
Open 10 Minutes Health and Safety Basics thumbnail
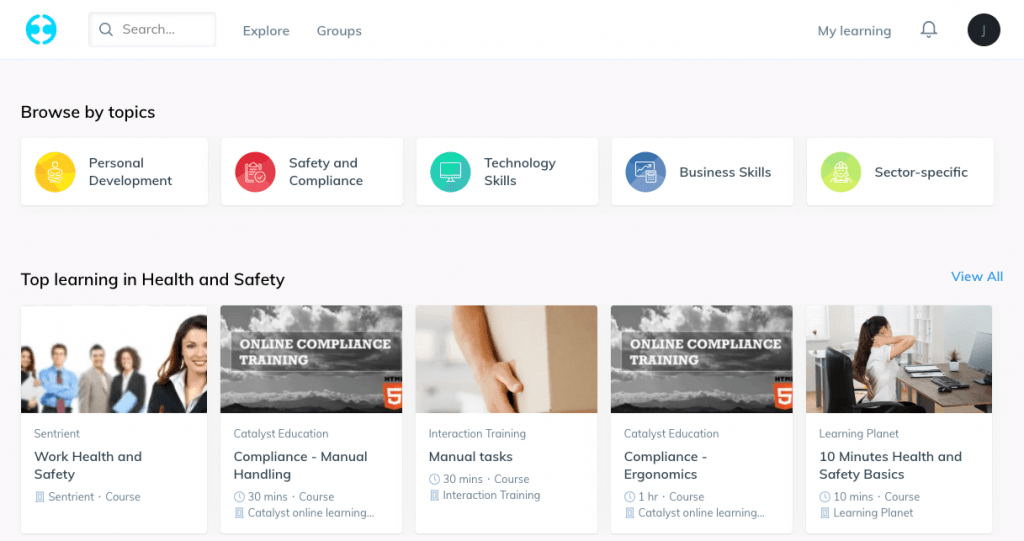pyautogui.click(x=899, y=359)
